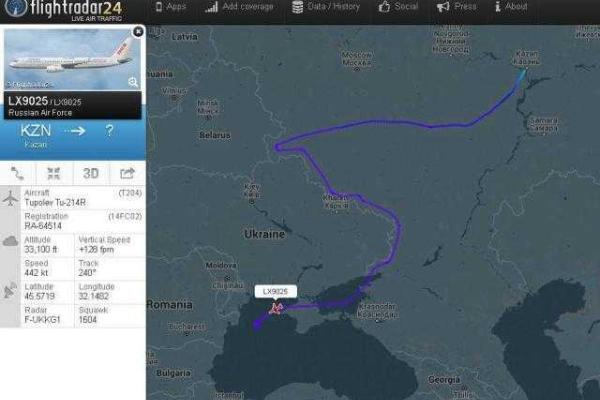Open the Add coverage menu

[239, 7]
